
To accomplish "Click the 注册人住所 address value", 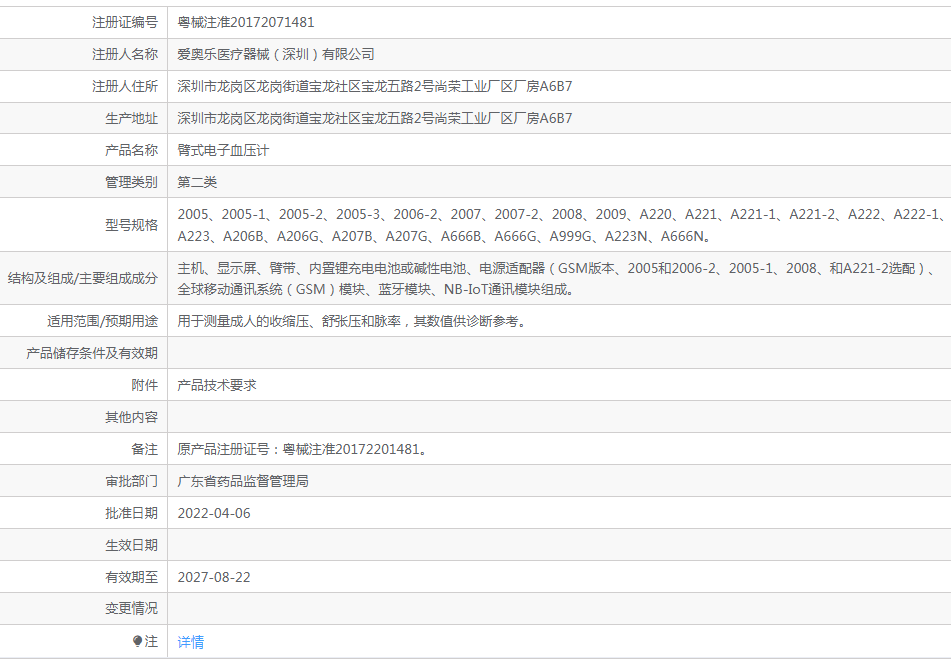I will [374, 87].
